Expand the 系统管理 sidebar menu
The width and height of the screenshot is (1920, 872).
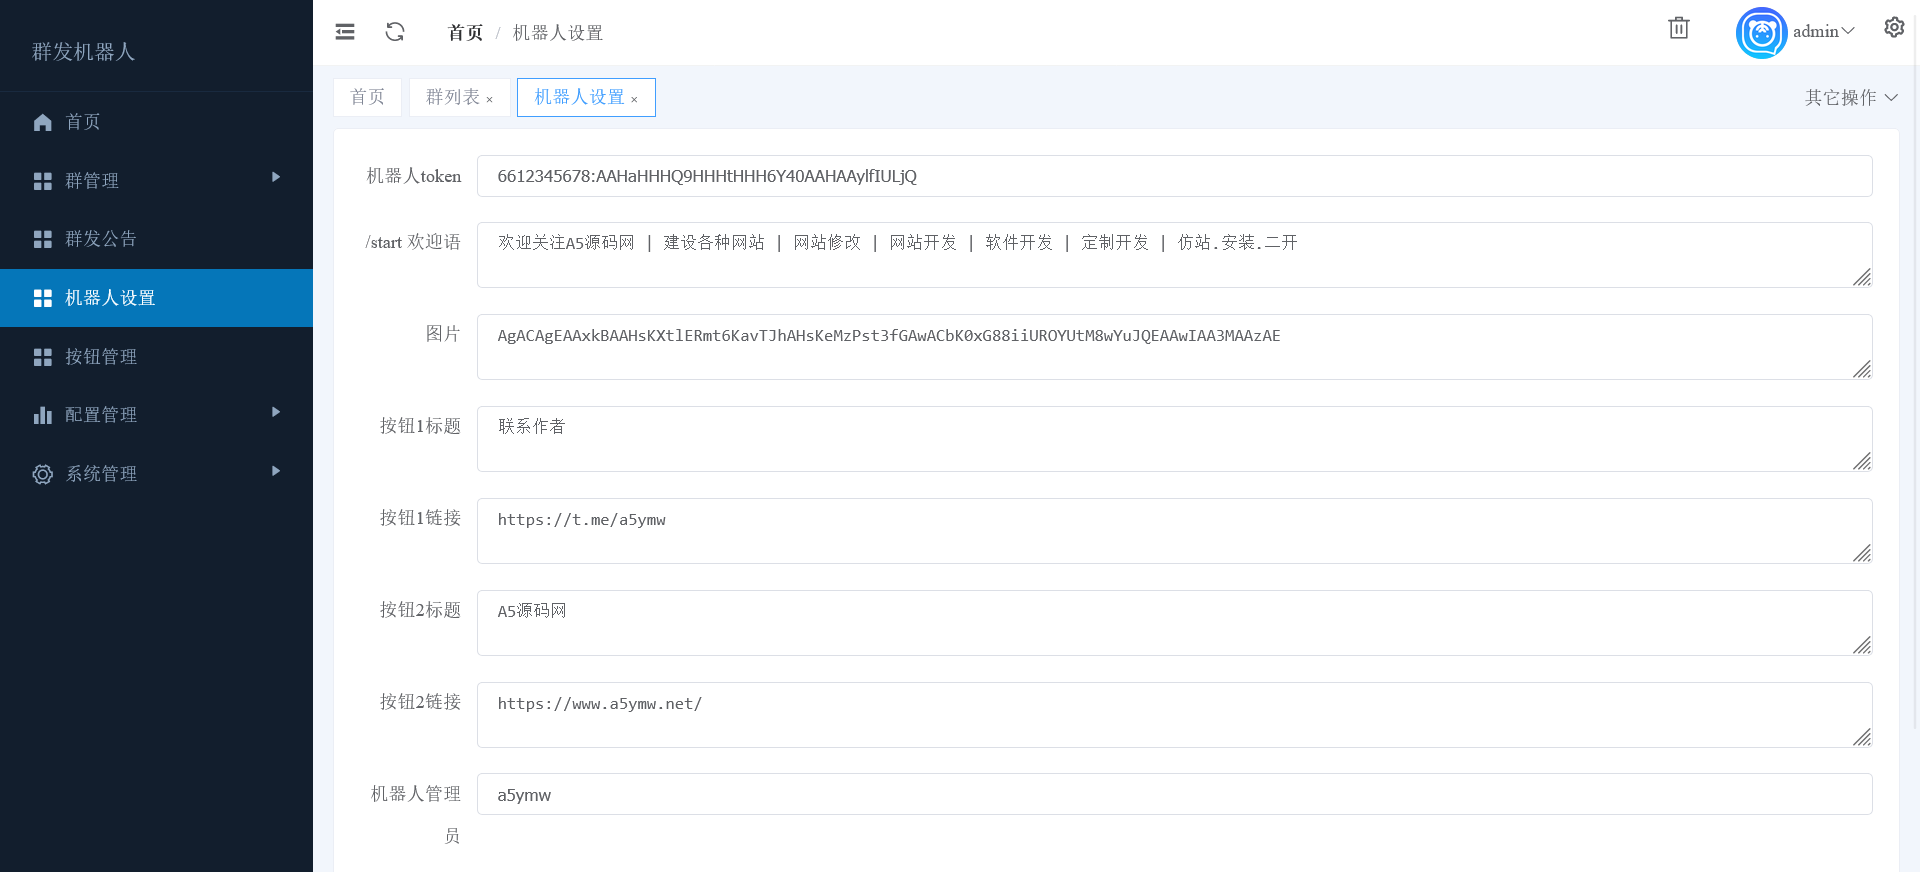pyautogui.click(x=156, y=473)
